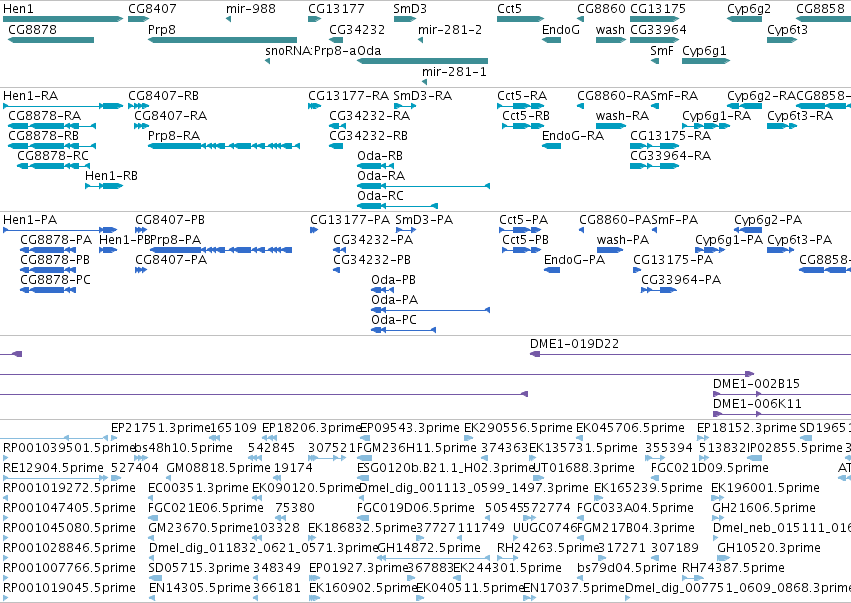Click the Cct5-PA protein label
Screen dimensions: 851x603
coord(524,220)
